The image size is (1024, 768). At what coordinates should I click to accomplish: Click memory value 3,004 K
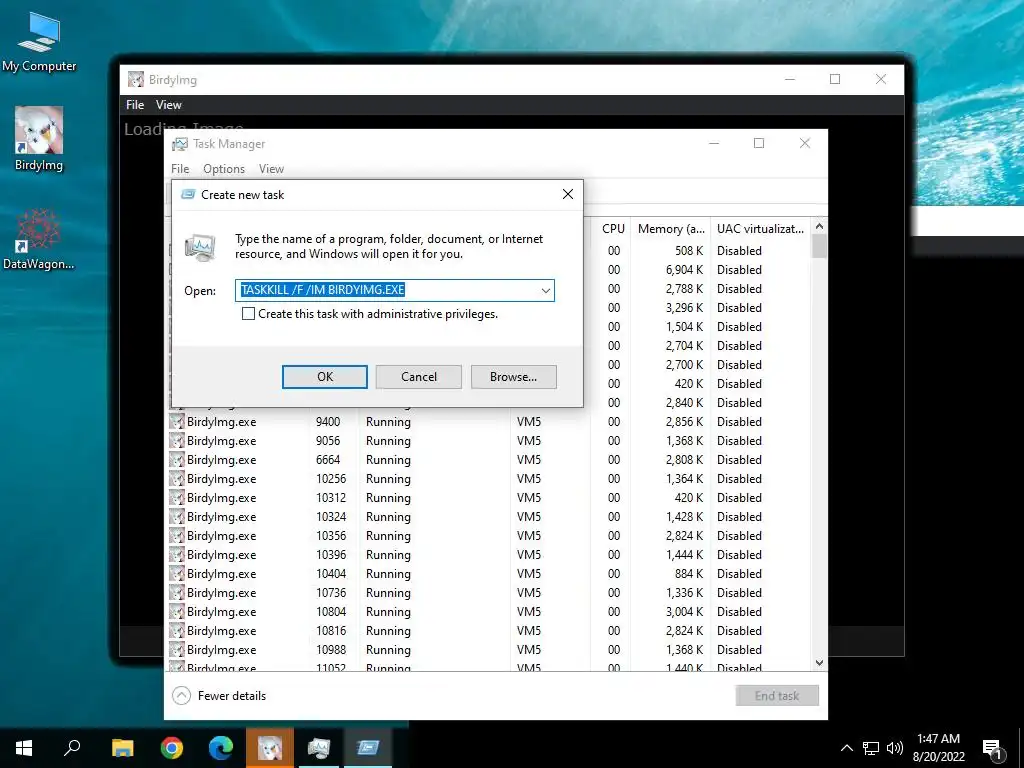[x=684, y=612]
